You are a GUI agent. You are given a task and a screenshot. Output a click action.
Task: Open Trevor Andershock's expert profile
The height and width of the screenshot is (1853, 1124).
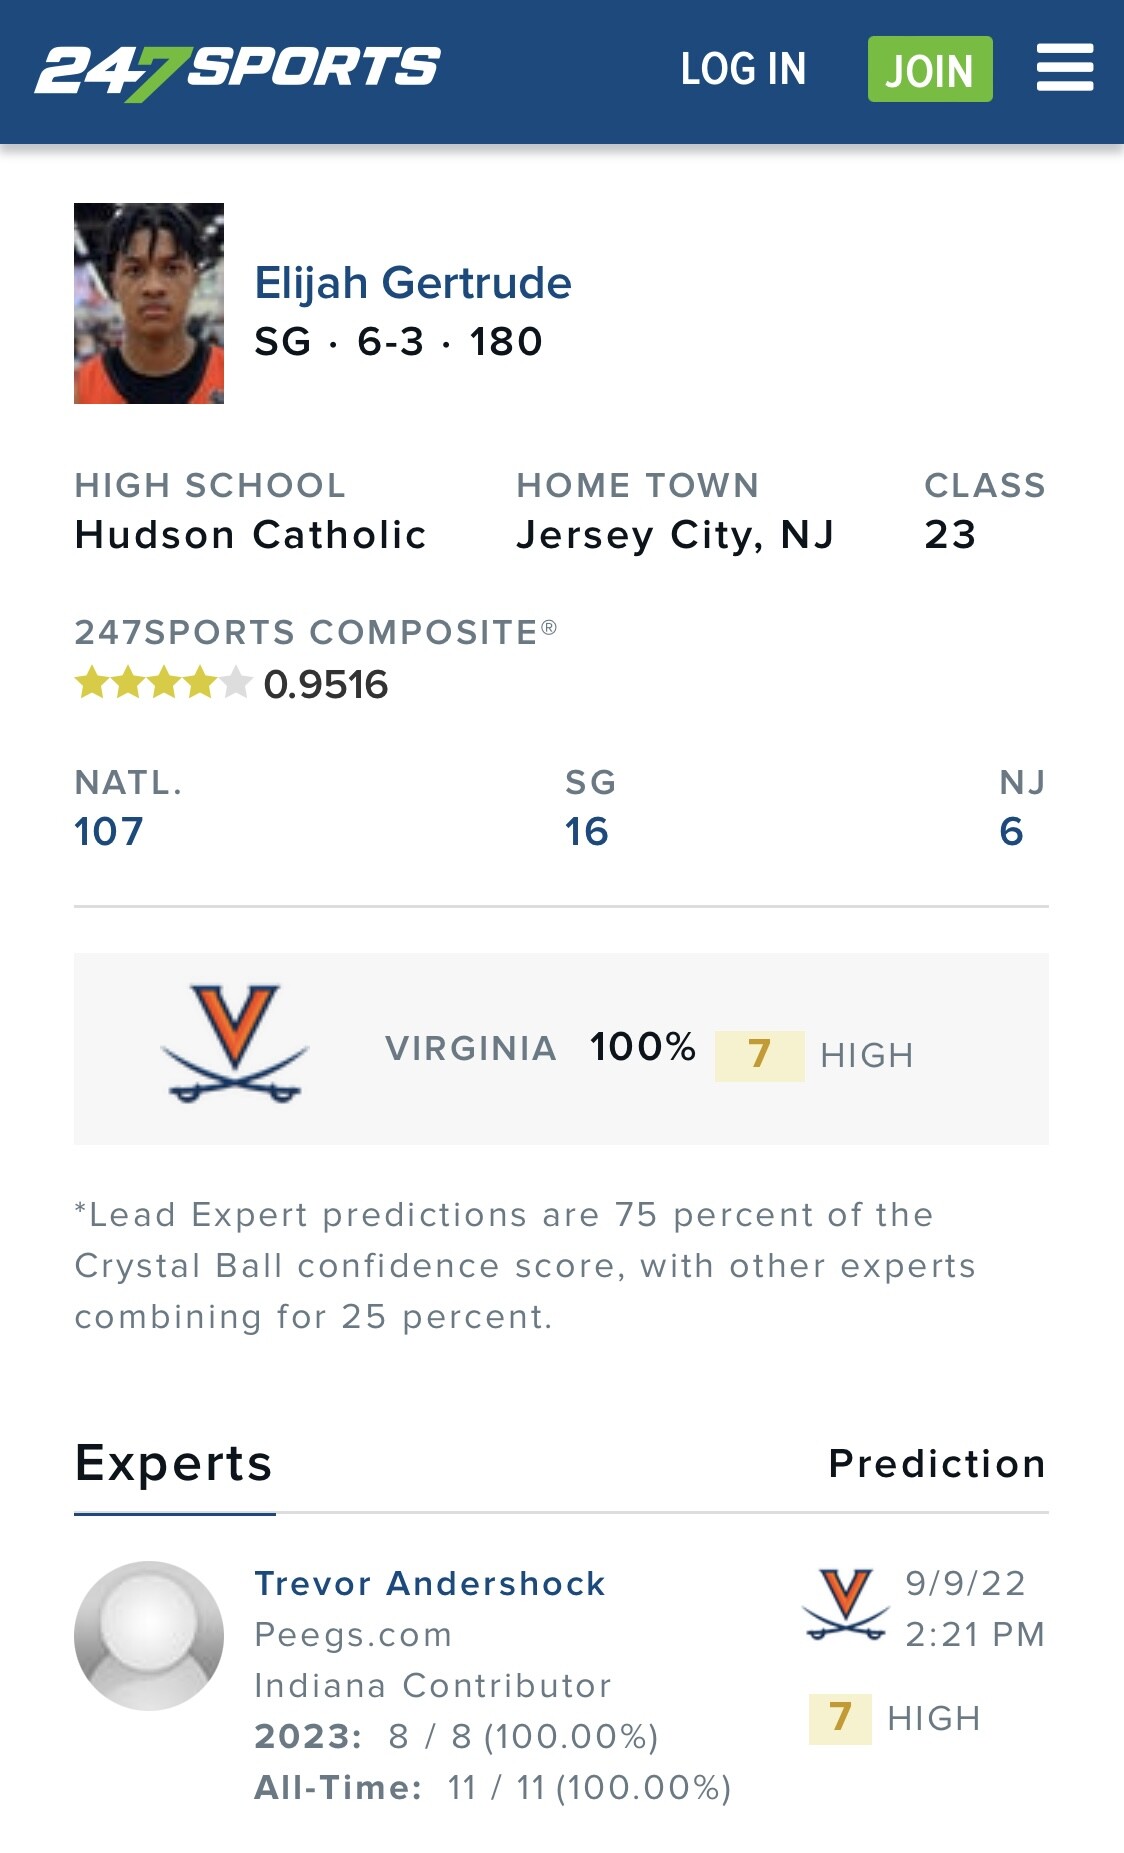430,1584
